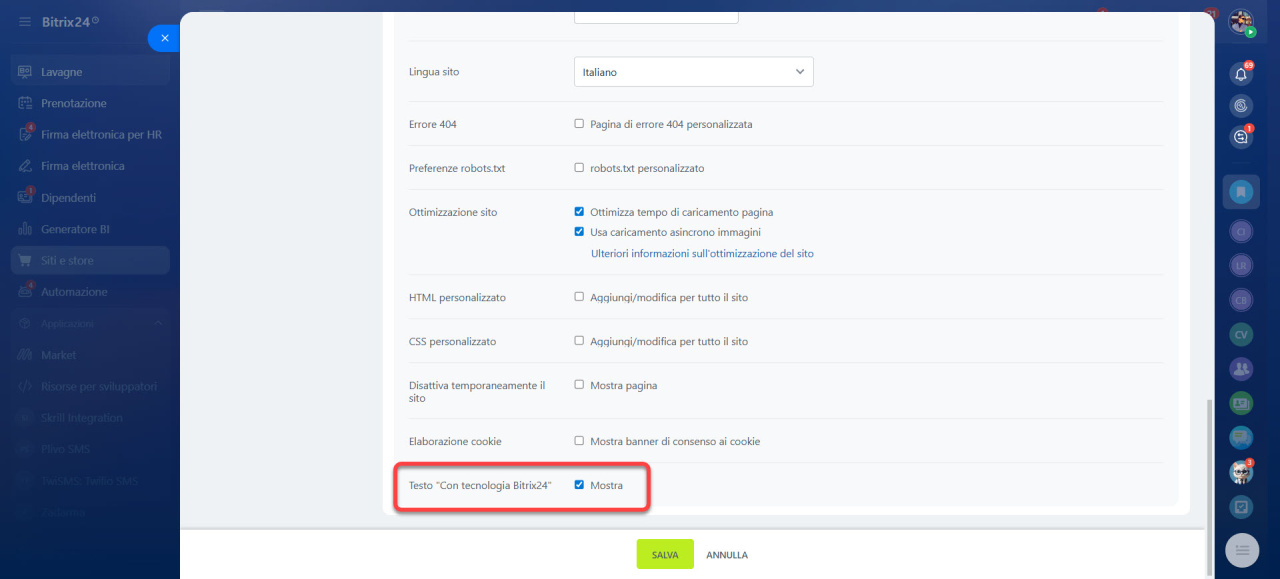This screenshot has width=1280, height=579.
Task: Uncheck Mostra for Con tecnologia Bitrix24
Action: pyautogui.click(x=579, y=485)
